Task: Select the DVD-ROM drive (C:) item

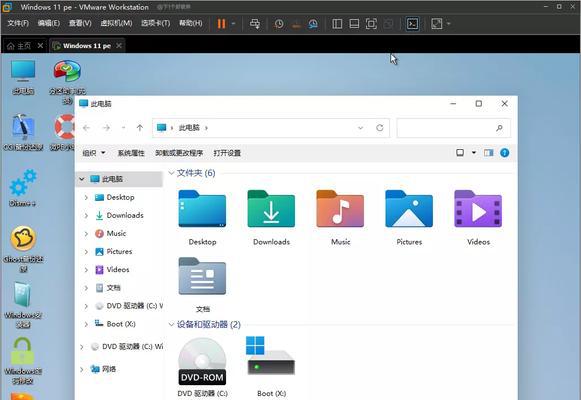Action: 202,367
